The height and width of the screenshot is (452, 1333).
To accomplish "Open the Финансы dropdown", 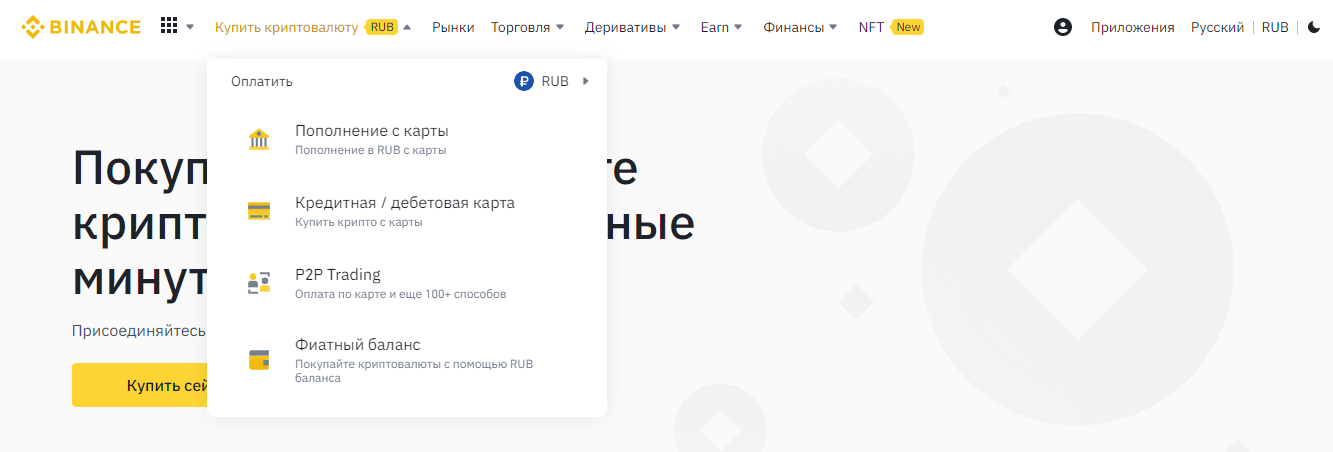I will click(x=800, y=27).
